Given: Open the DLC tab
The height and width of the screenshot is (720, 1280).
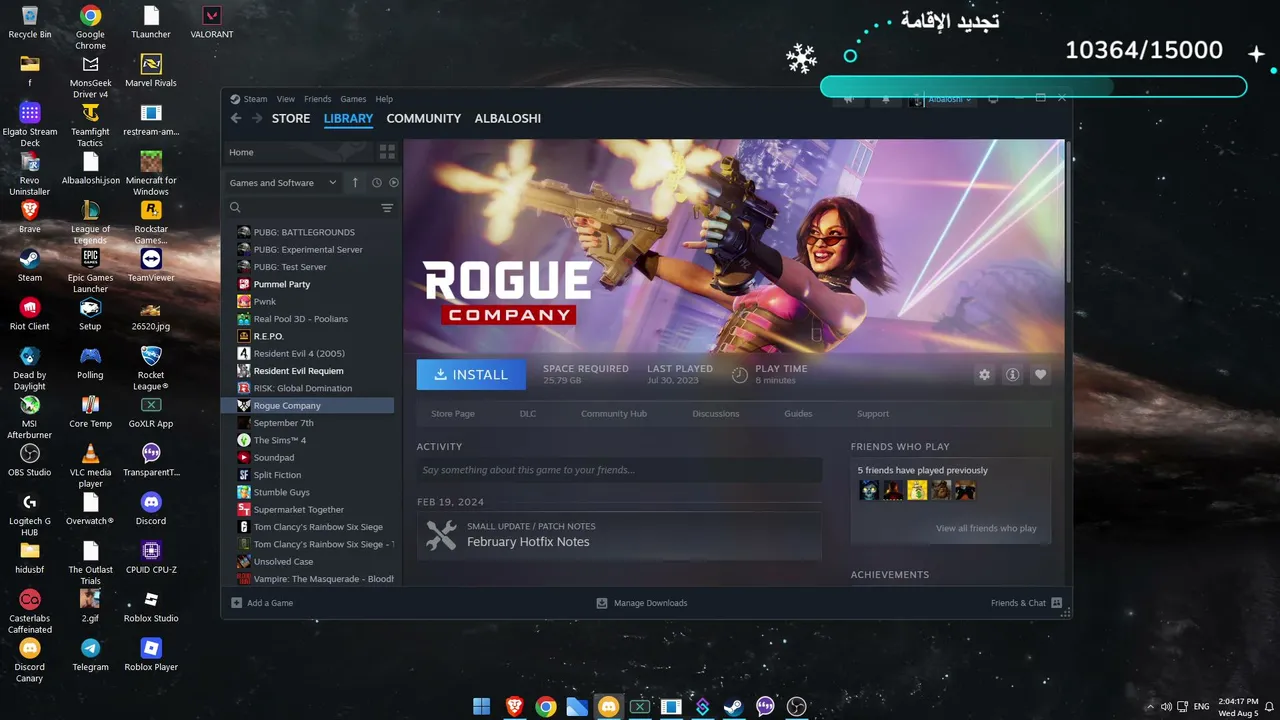Looking at the screenshot, I should click(528, 414).
